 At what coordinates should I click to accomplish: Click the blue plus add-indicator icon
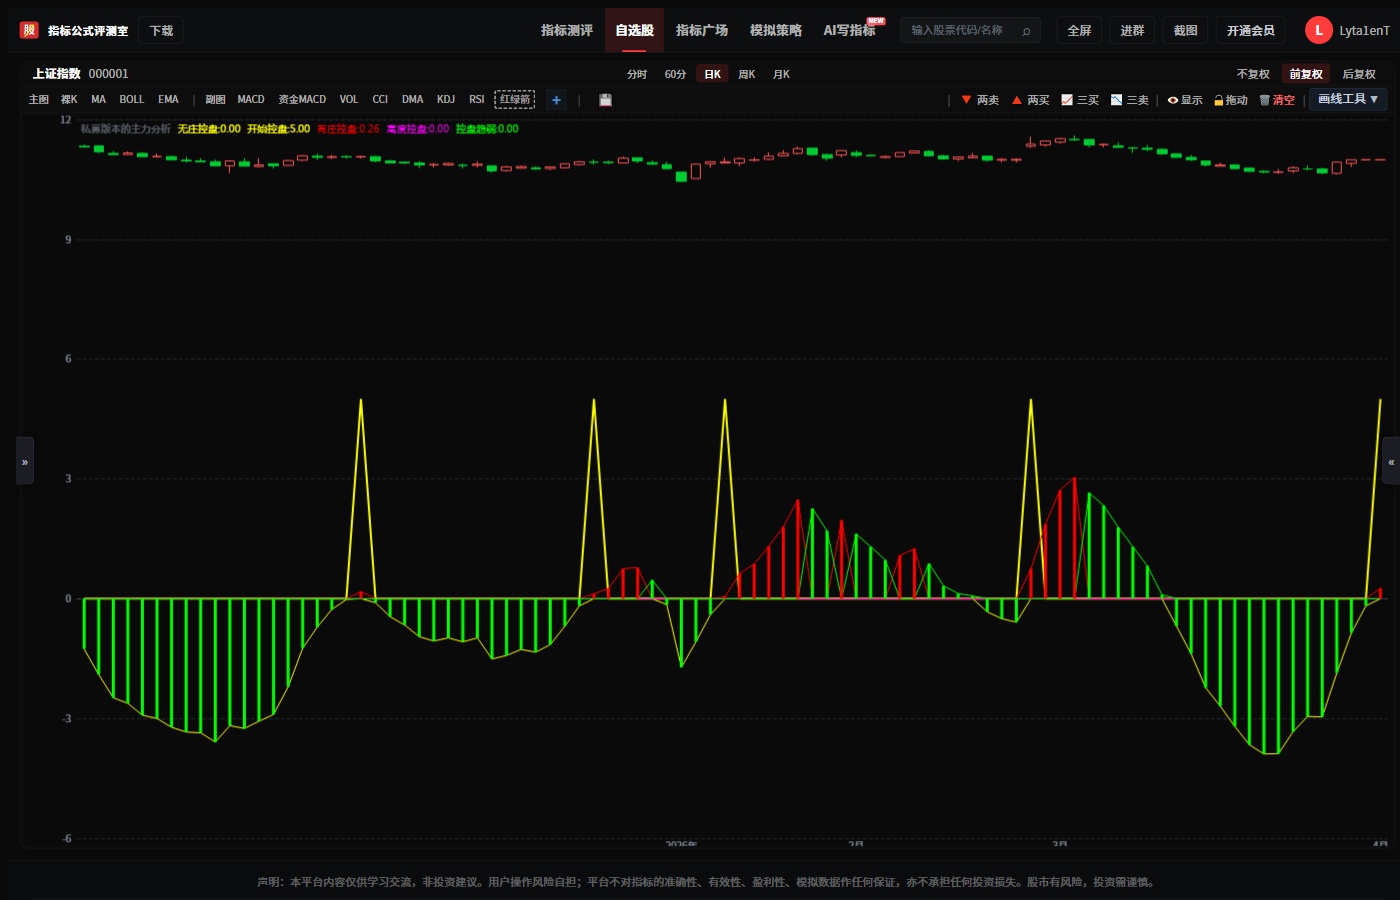point(557,100)
